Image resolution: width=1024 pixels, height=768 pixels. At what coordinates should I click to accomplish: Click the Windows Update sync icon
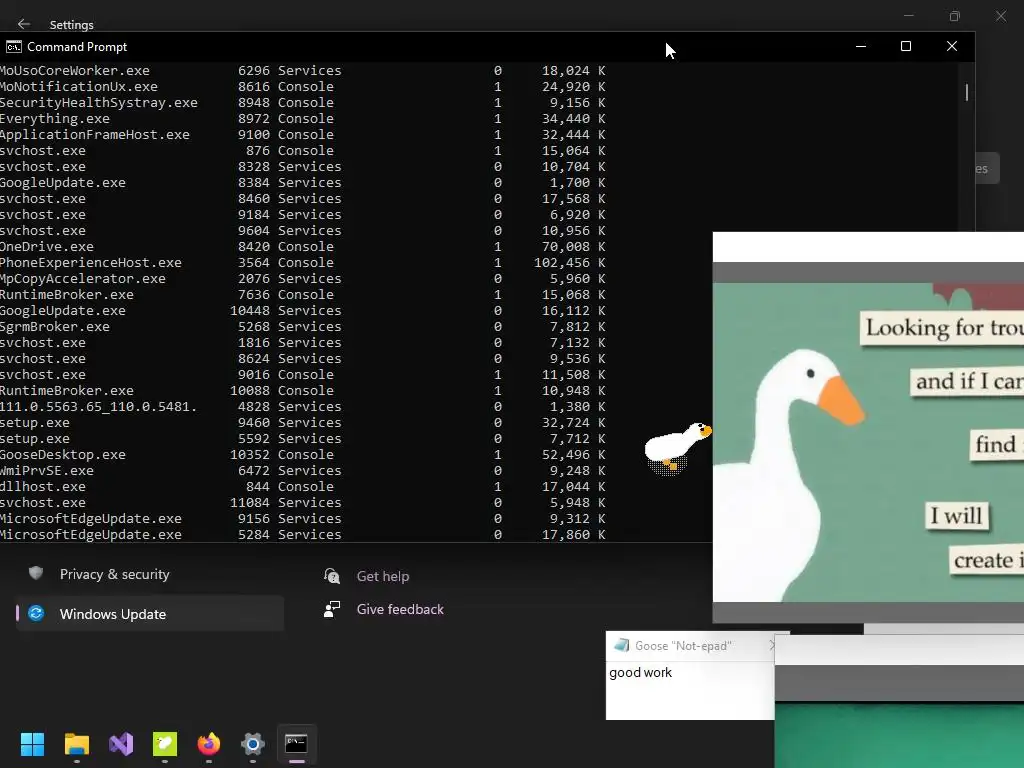tap(36, 613)
